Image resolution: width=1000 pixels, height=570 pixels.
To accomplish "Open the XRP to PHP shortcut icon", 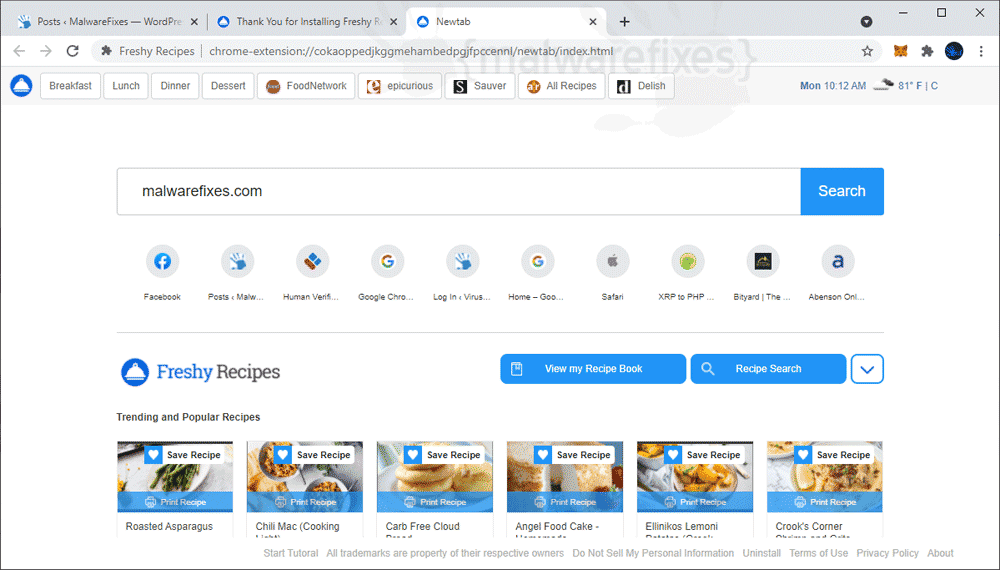I will coord(688,261).
